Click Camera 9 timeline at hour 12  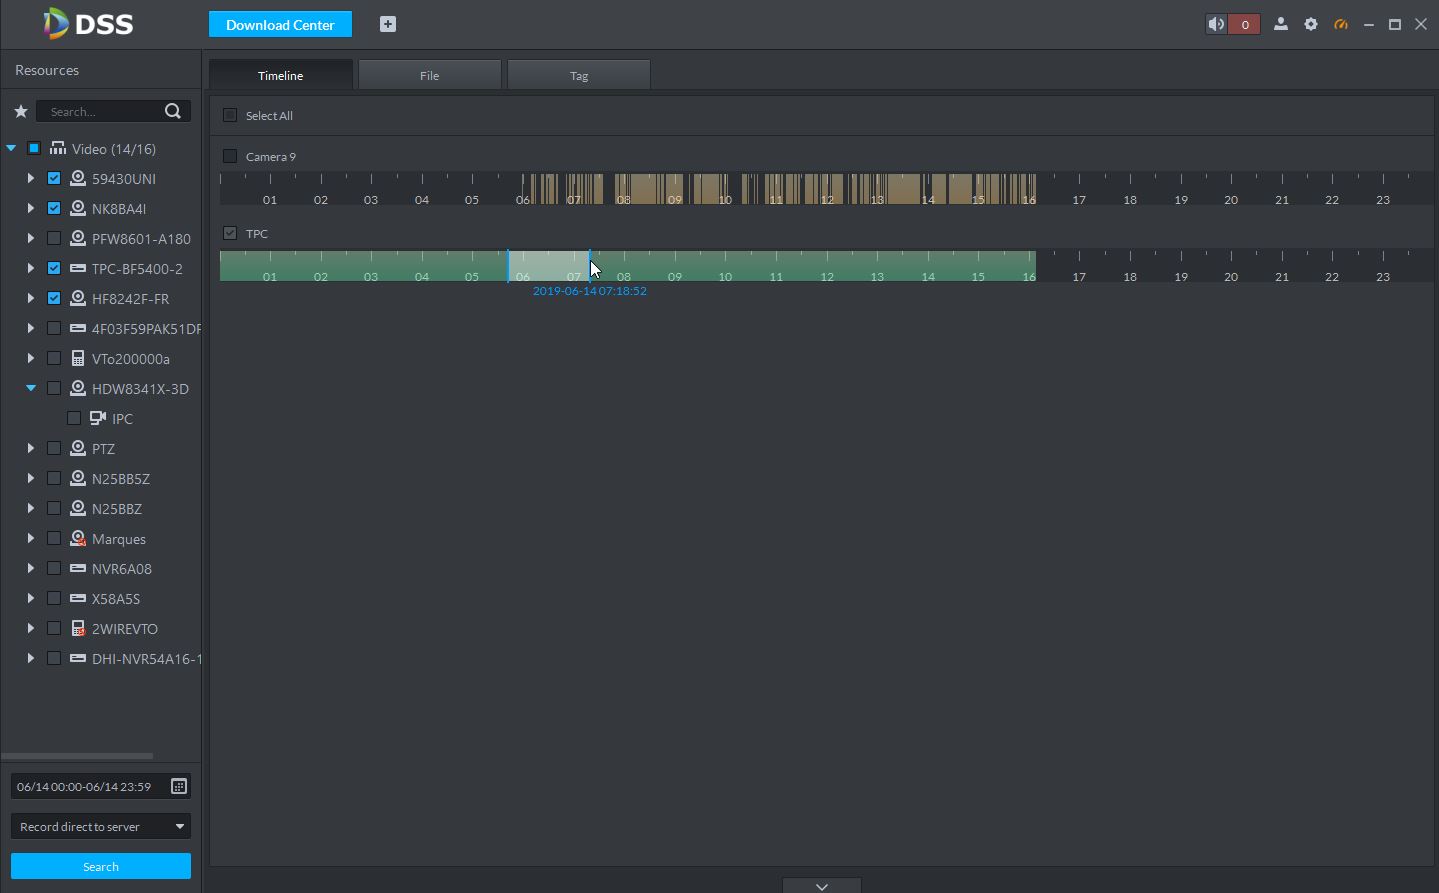pos(827,189)
